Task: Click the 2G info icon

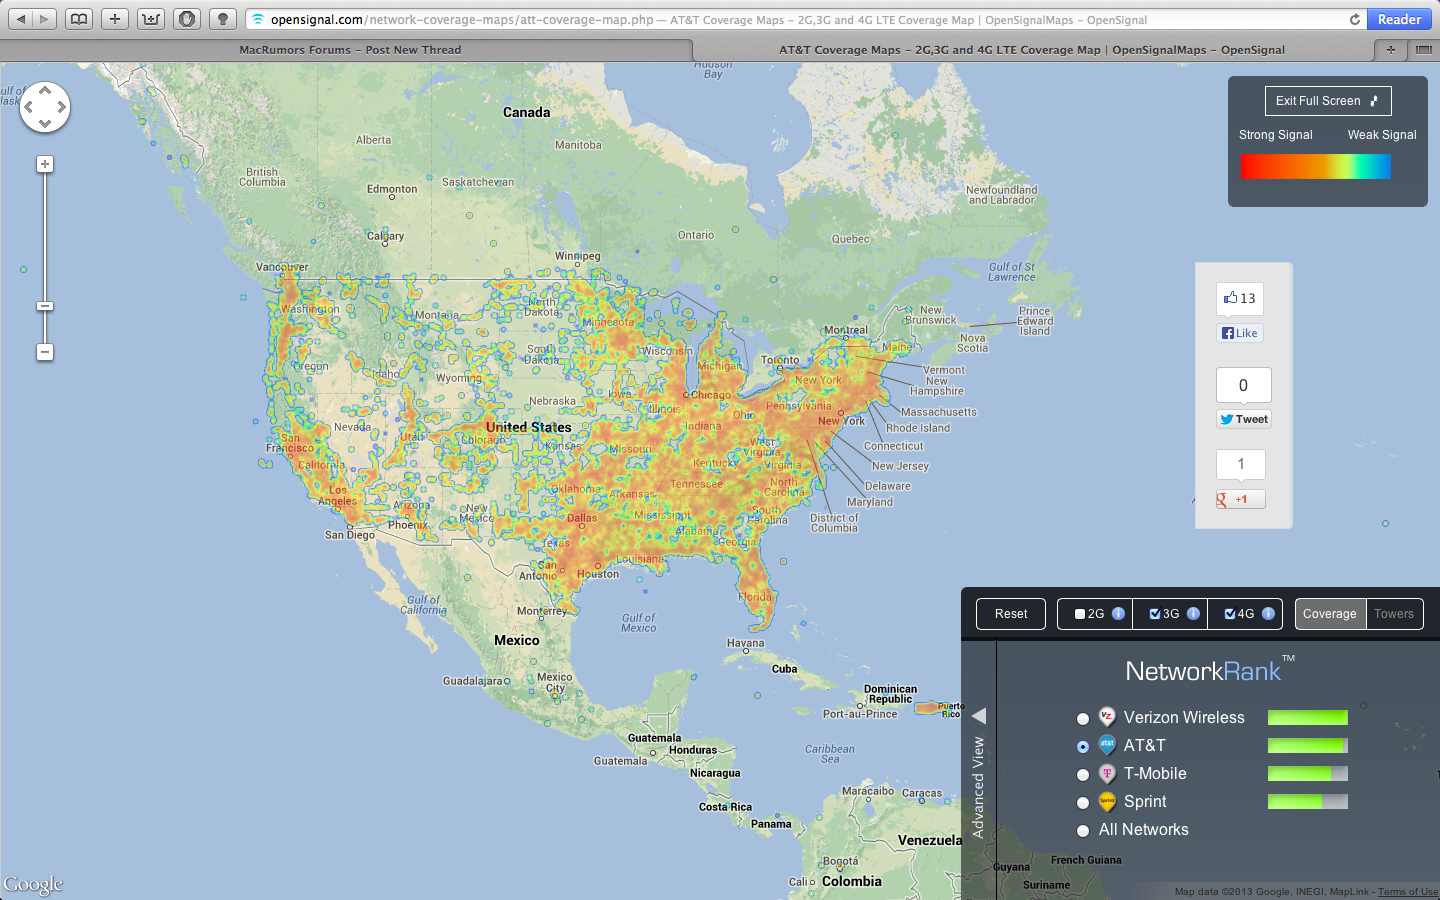Action: [1118, 614]
